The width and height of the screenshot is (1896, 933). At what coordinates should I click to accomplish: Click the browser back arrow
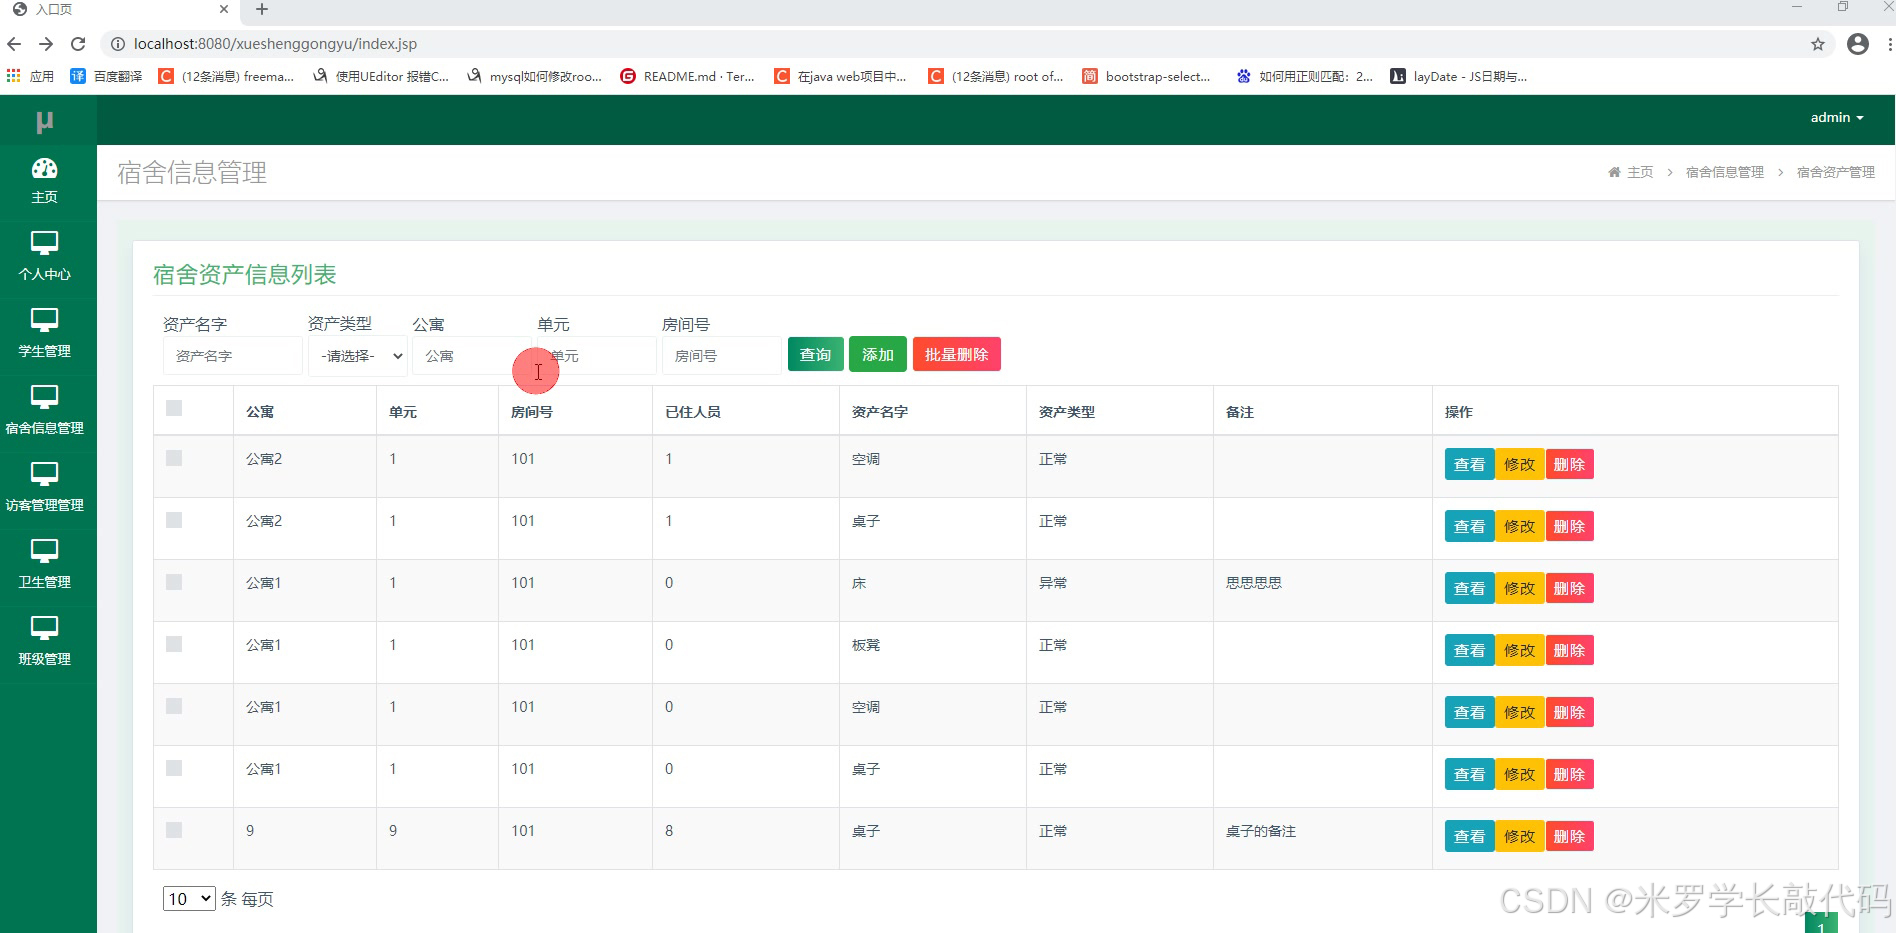[14, 44]
